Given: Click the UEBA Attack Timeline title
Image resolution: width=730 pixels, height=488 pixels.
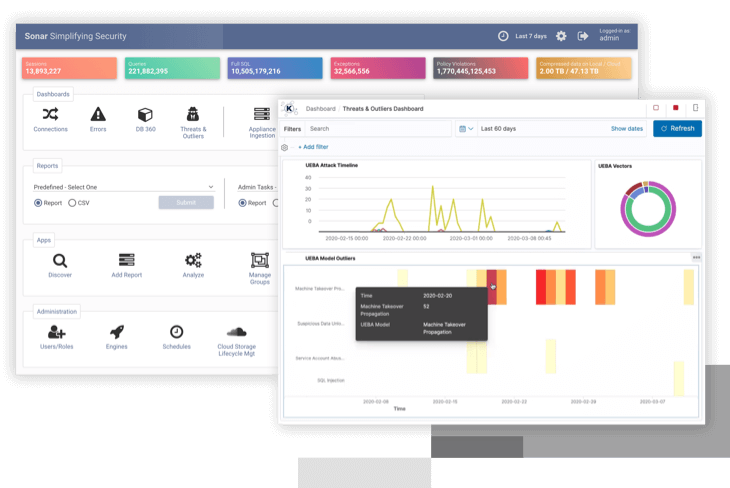Looking at the screenshot, I should pyautogui.click(x=331, y=165).
